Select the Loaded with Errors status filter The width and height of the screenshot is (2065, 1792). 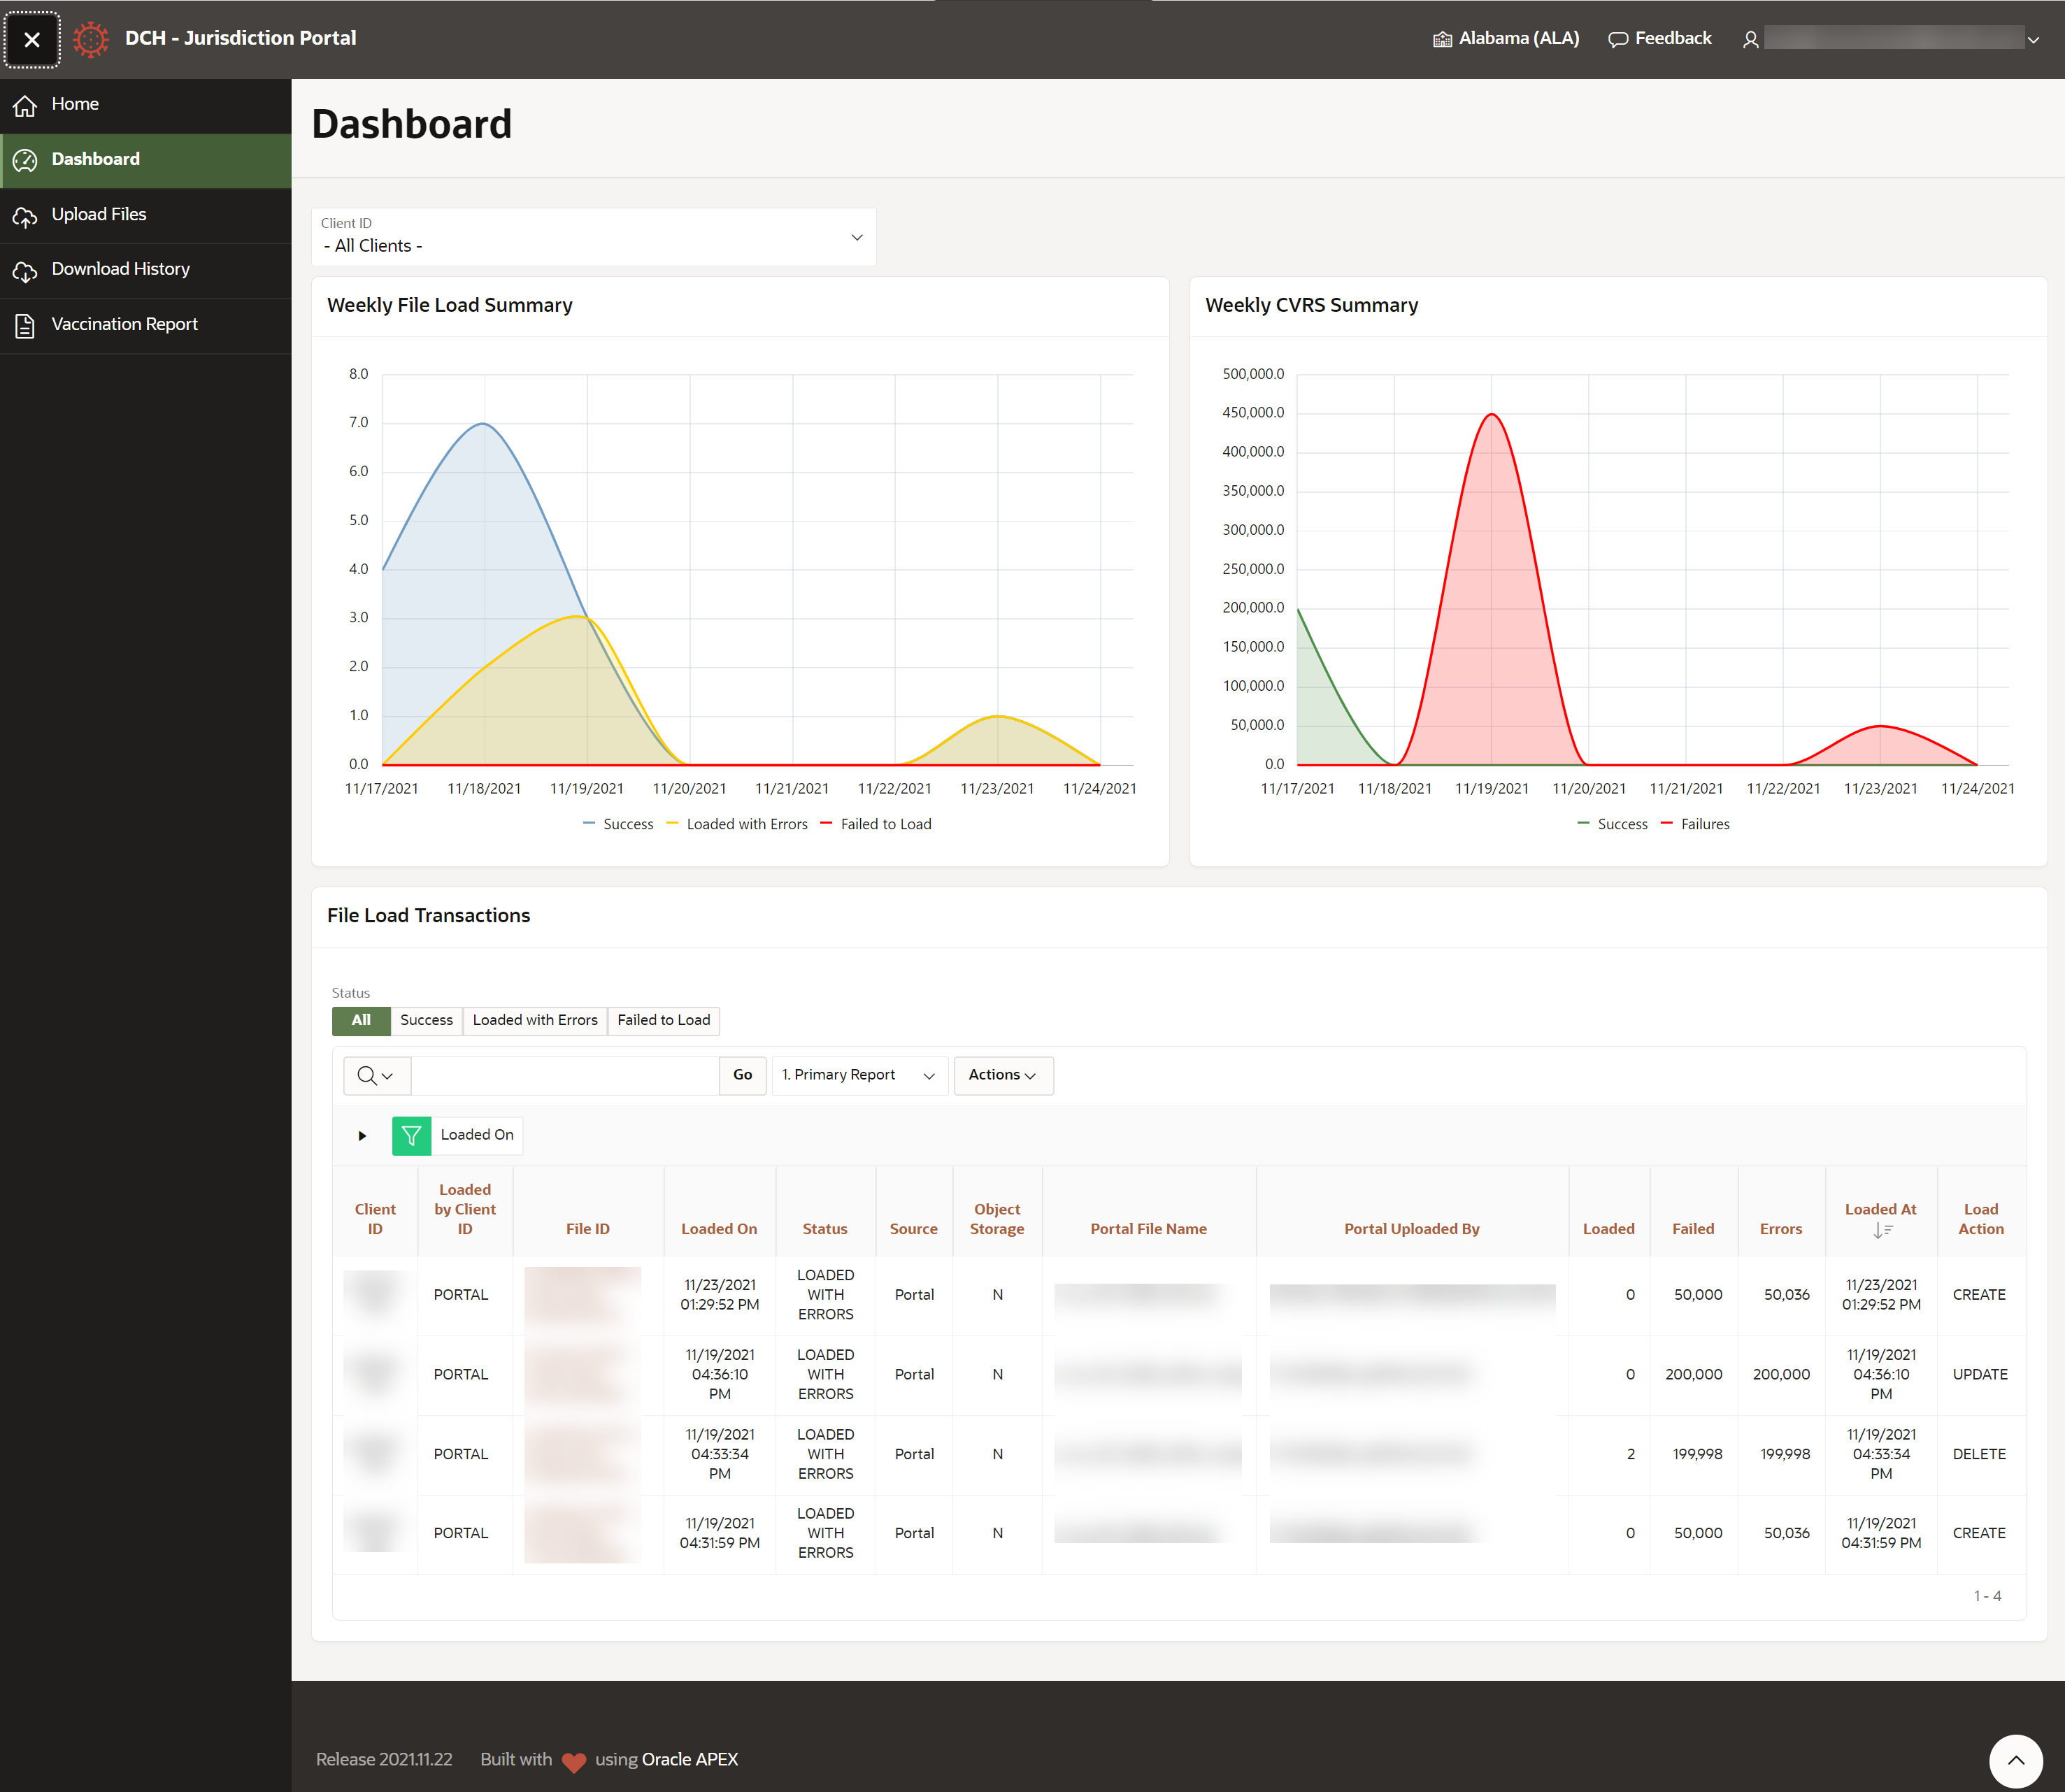[534, 1020]
